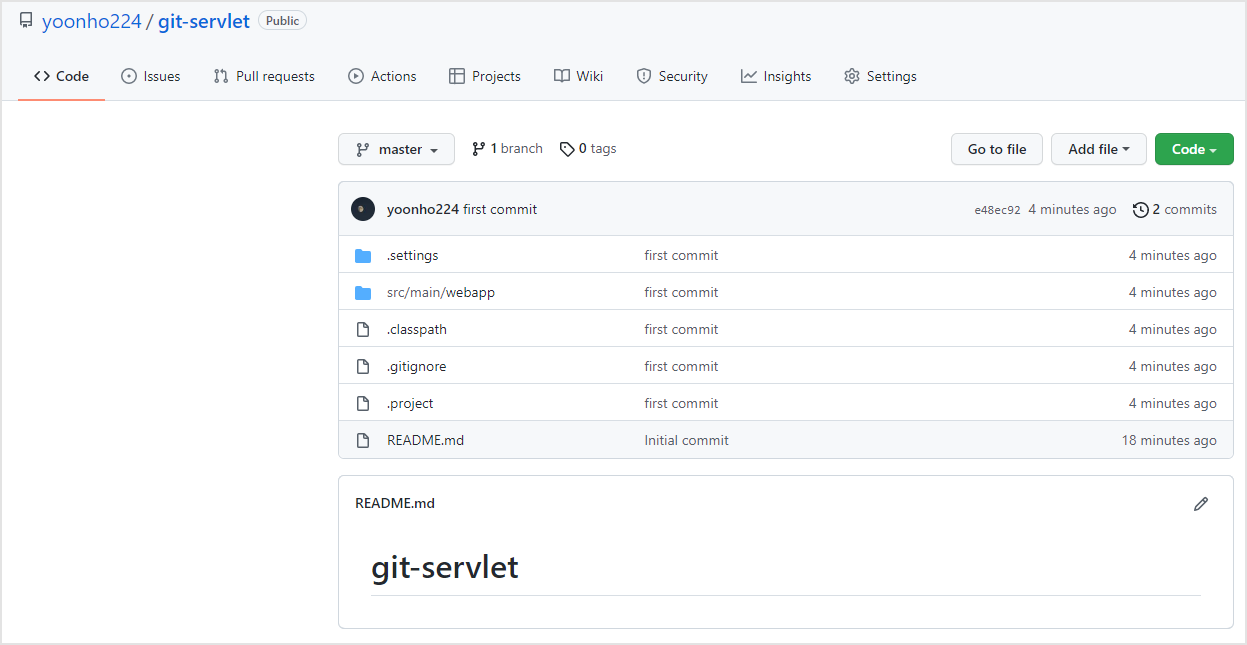Click the yoonho224 avatar in commit bar
The width and height of the screenshot is (1247, 645).
pyautogui.click(x=363, y=209)
